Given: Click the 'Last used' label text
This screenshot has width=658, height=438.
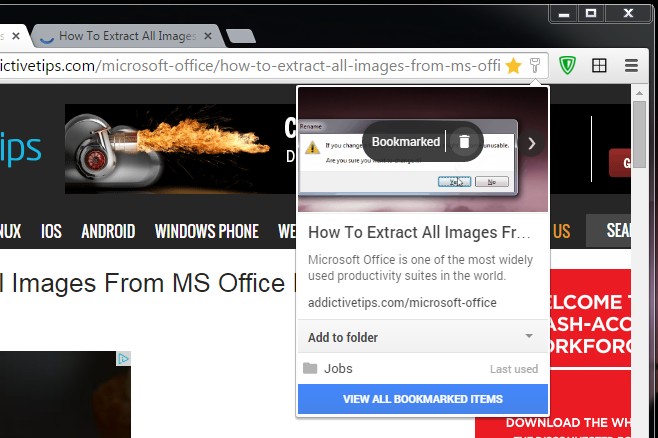Looking at the screenshot, I should click(514, 369).
